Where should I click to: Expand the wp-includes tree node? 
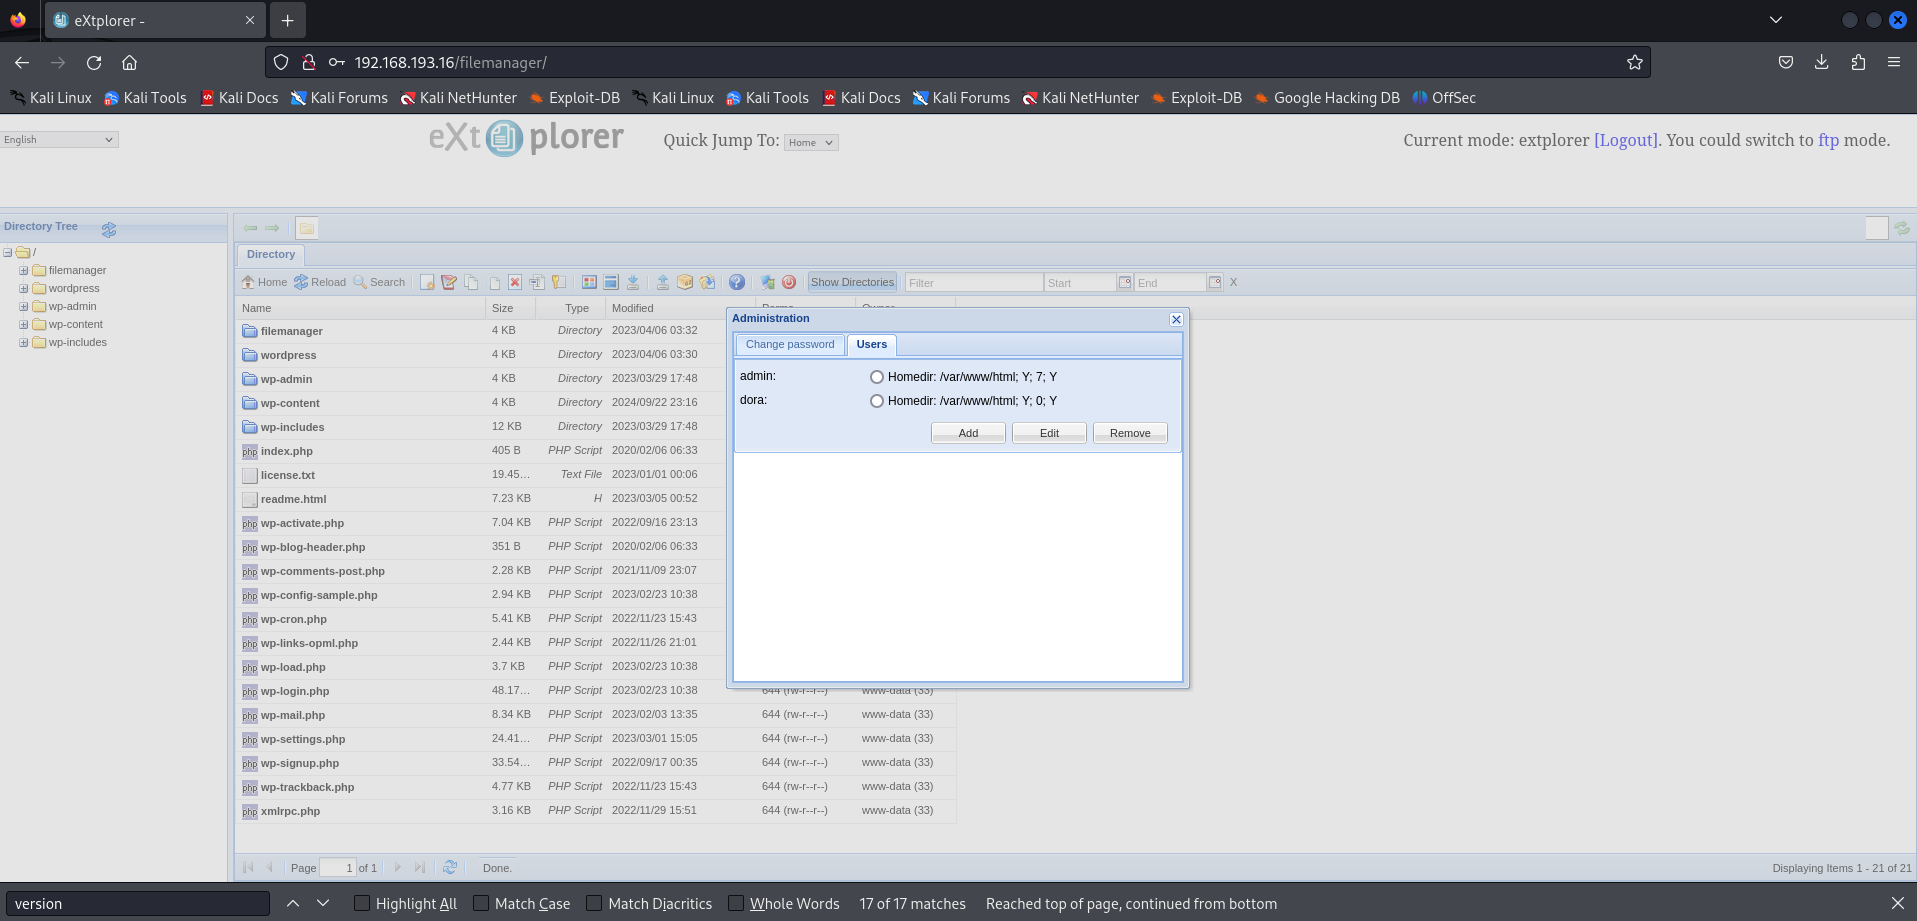tap(23, 342)
